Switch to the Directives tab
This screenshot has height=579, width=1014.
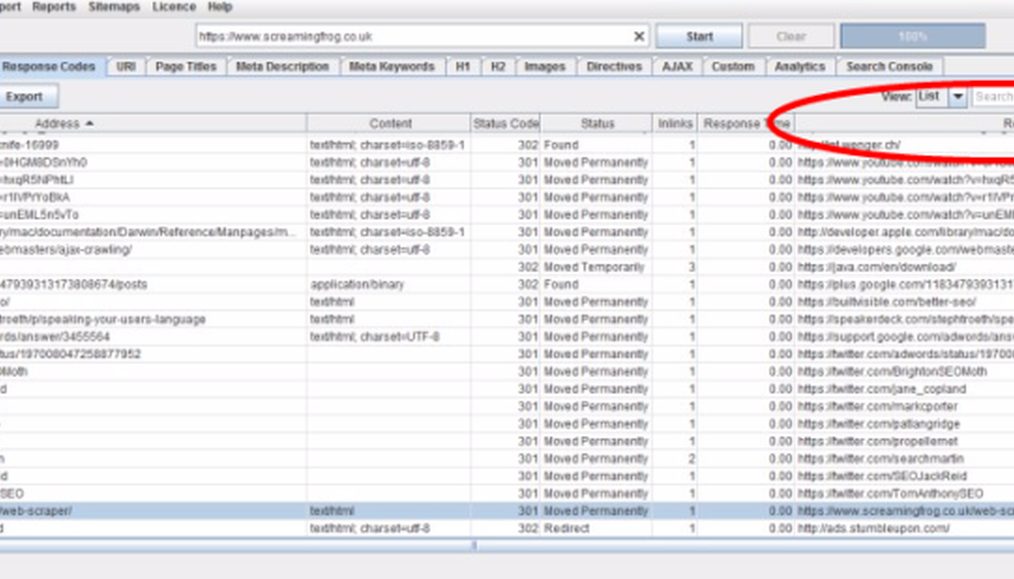614,67
